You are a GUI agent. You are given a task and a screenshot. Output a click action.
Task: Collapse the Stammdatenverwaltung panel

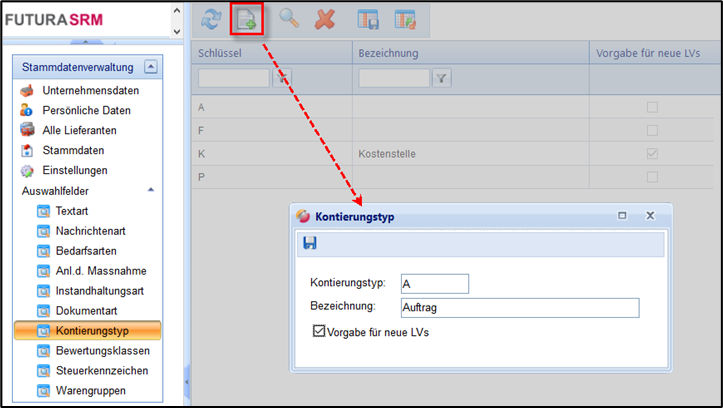150,67
